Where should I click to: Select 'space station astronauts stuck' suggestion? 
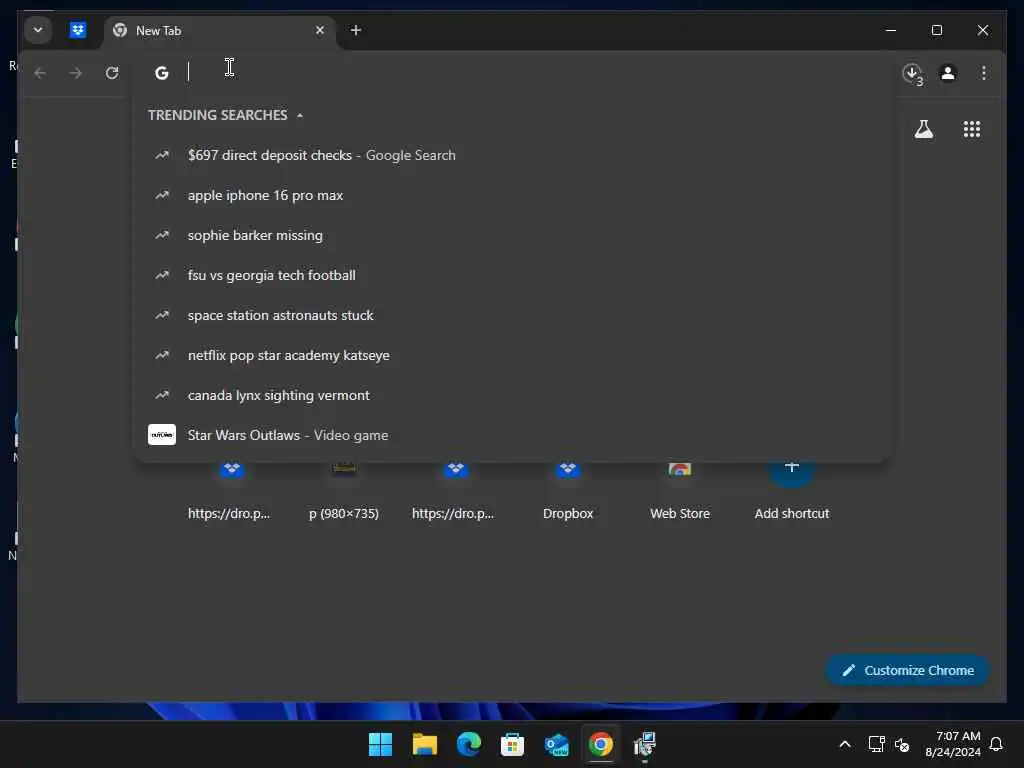click(x=511, y=315)
